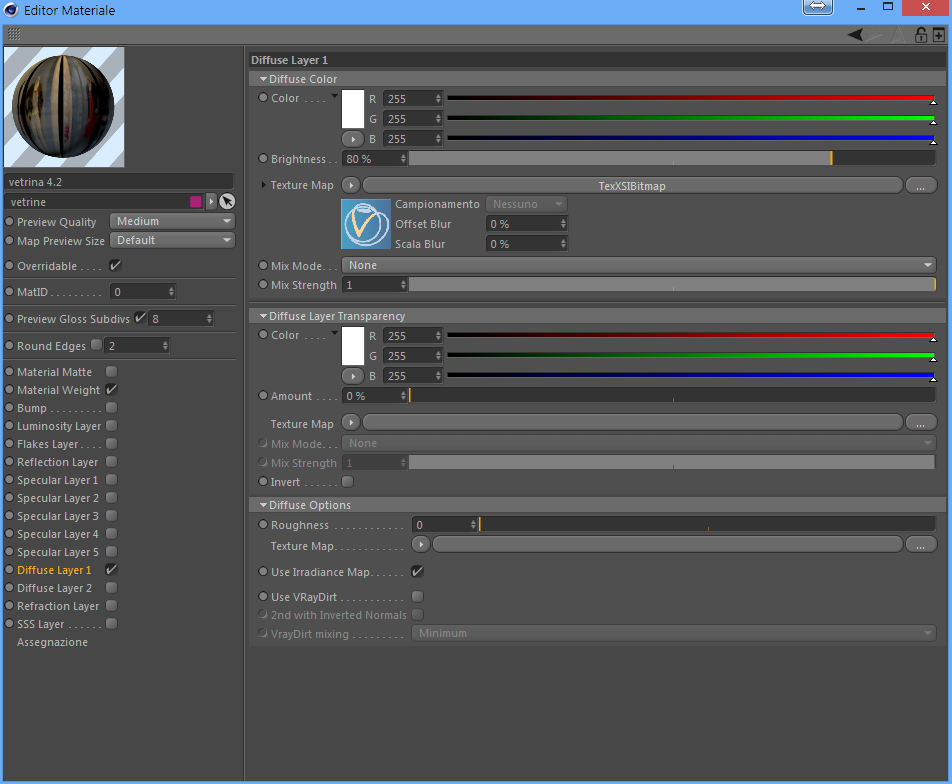Select Refraction Layer in the list

(x=58, y=606)
